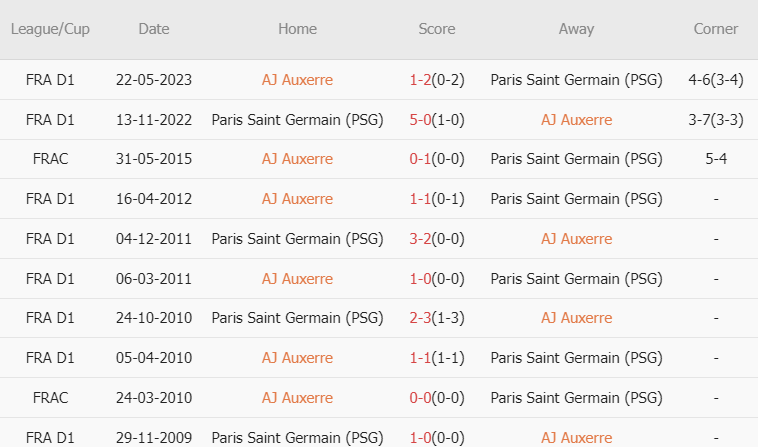Open the 3-2(0-0) score from 04-12-2011
758x447 pixels.
point(437,239)
